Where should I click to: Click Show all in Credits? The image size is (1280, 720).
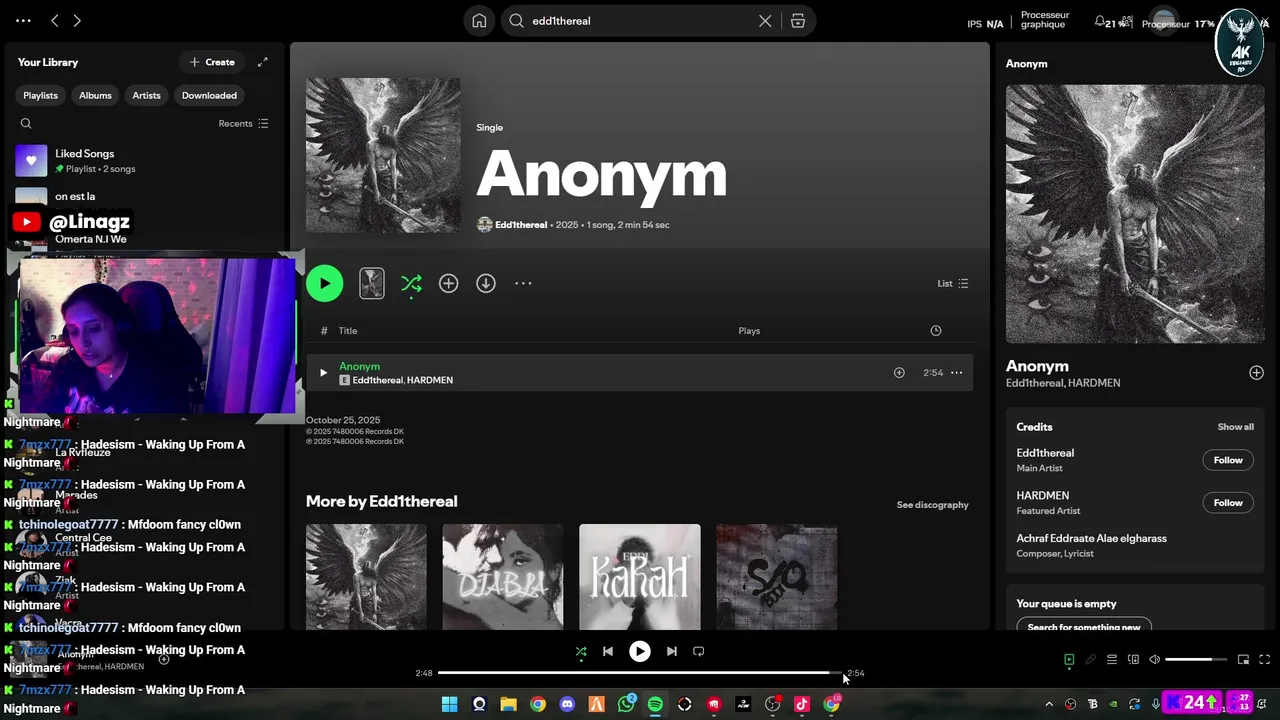1235,427
